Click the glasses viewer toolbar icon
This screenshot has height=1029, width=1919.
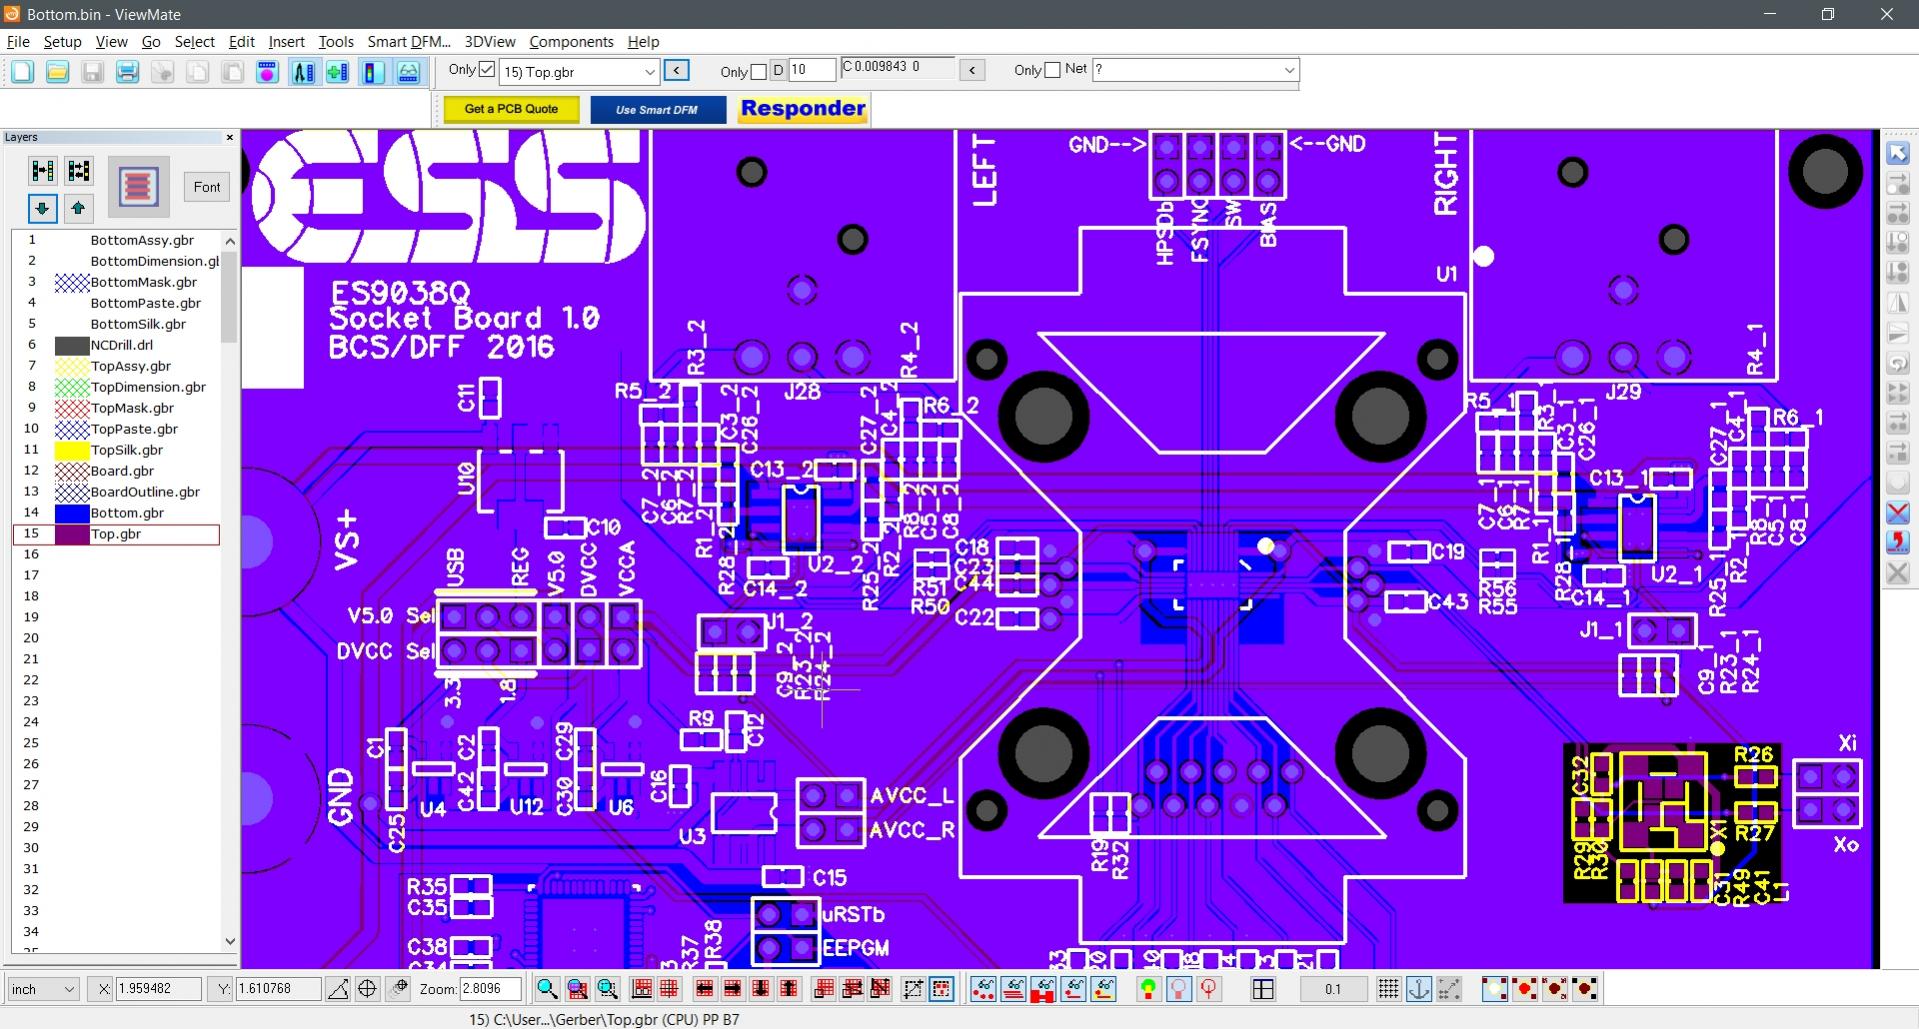click(408, 72)
